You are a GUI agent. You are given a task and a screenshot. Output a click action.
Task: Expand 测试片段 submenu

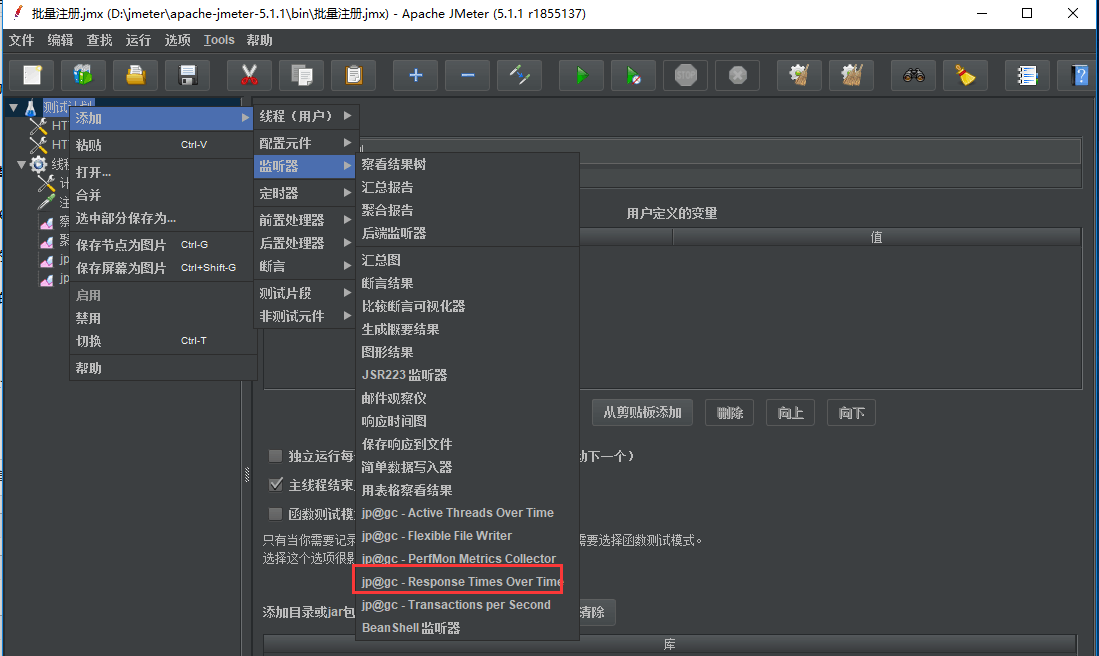(306, 293)
